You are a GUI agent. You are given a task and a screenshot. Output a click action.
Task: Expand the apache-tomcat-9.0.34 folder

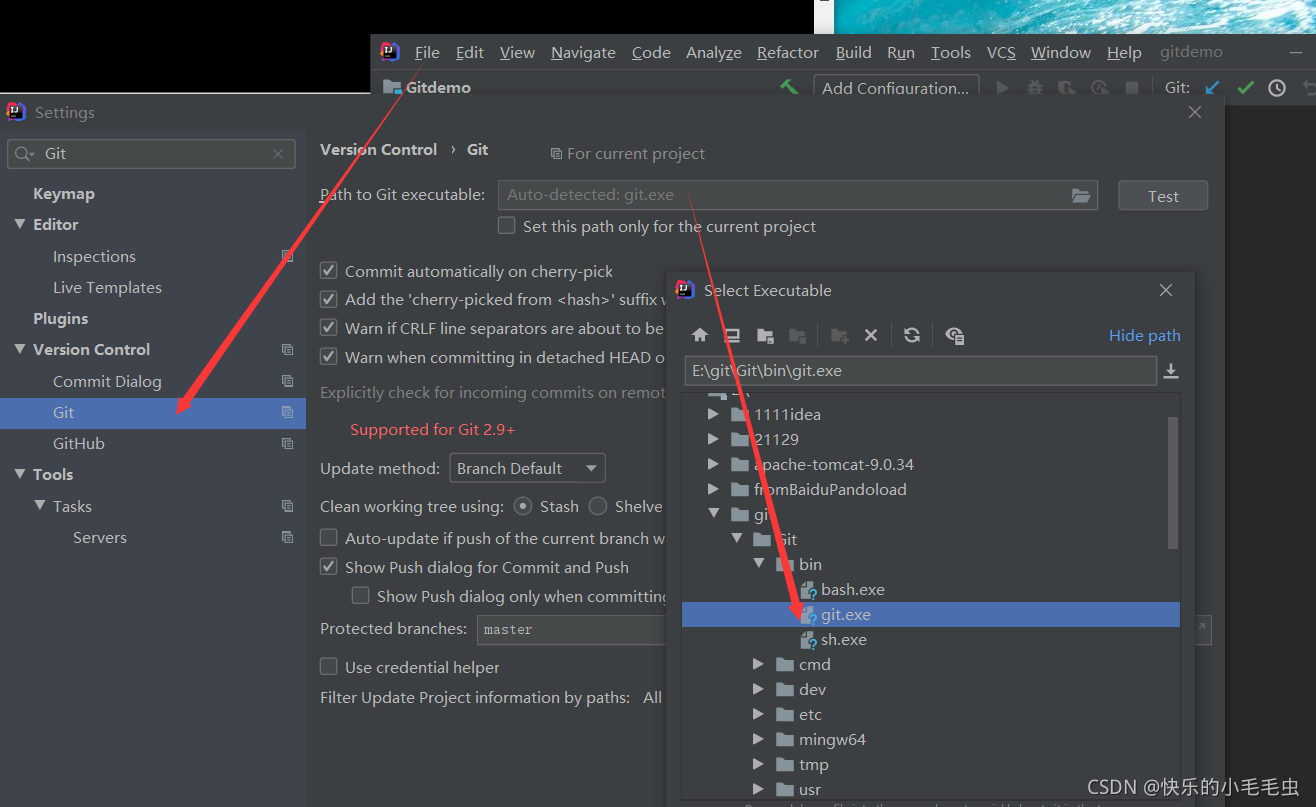[712, 464]
